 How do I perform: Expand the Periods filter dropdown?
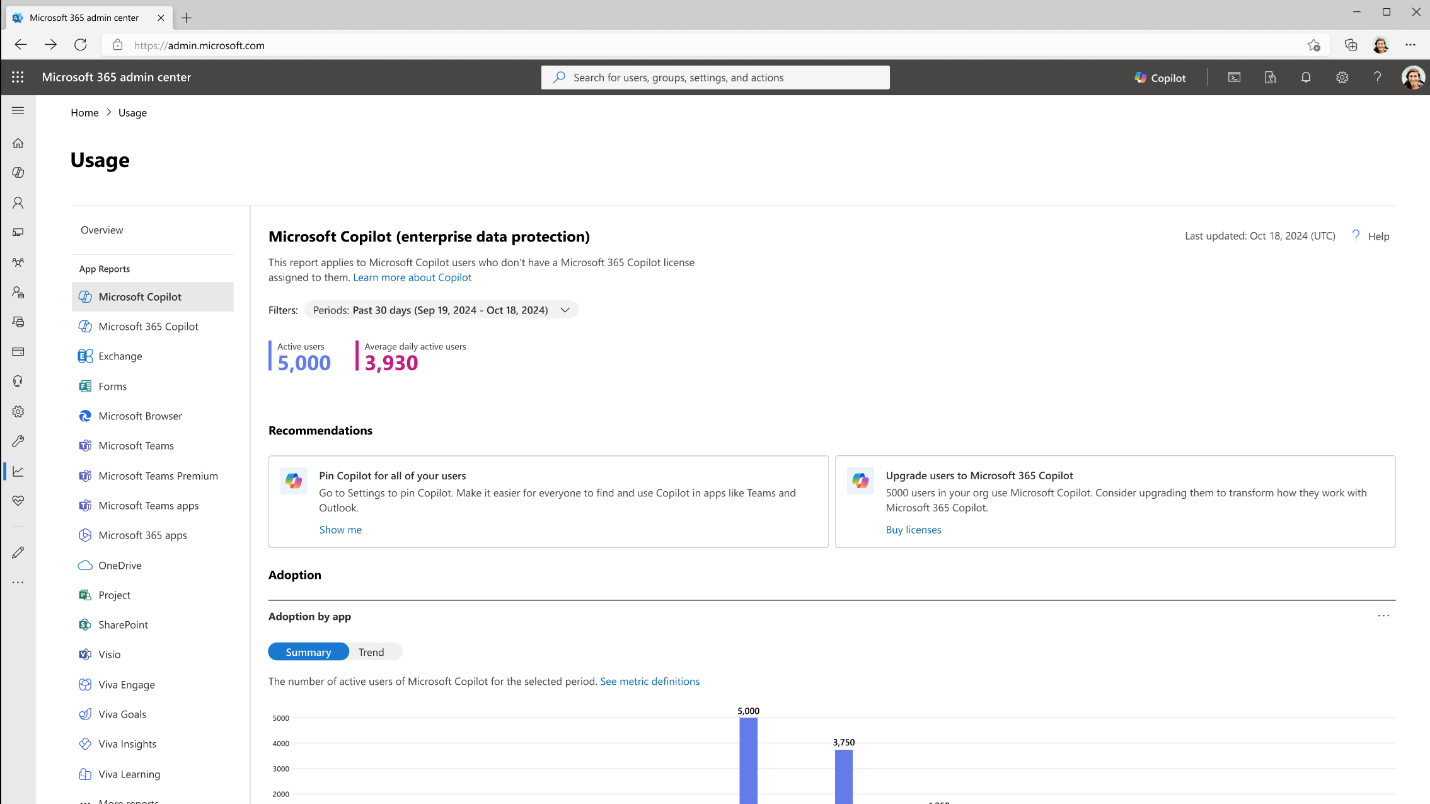click(441, 310)
